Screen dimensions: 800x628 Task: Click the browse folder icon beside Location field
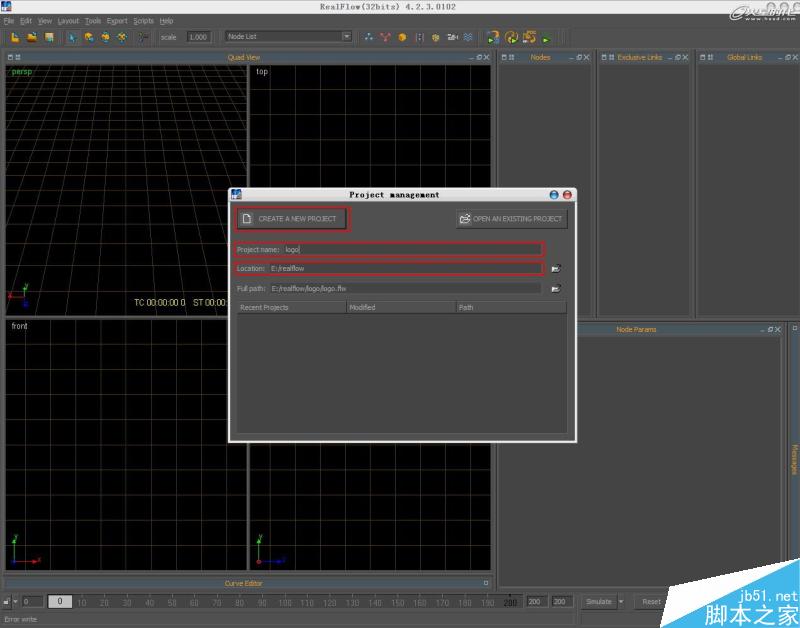558,268
